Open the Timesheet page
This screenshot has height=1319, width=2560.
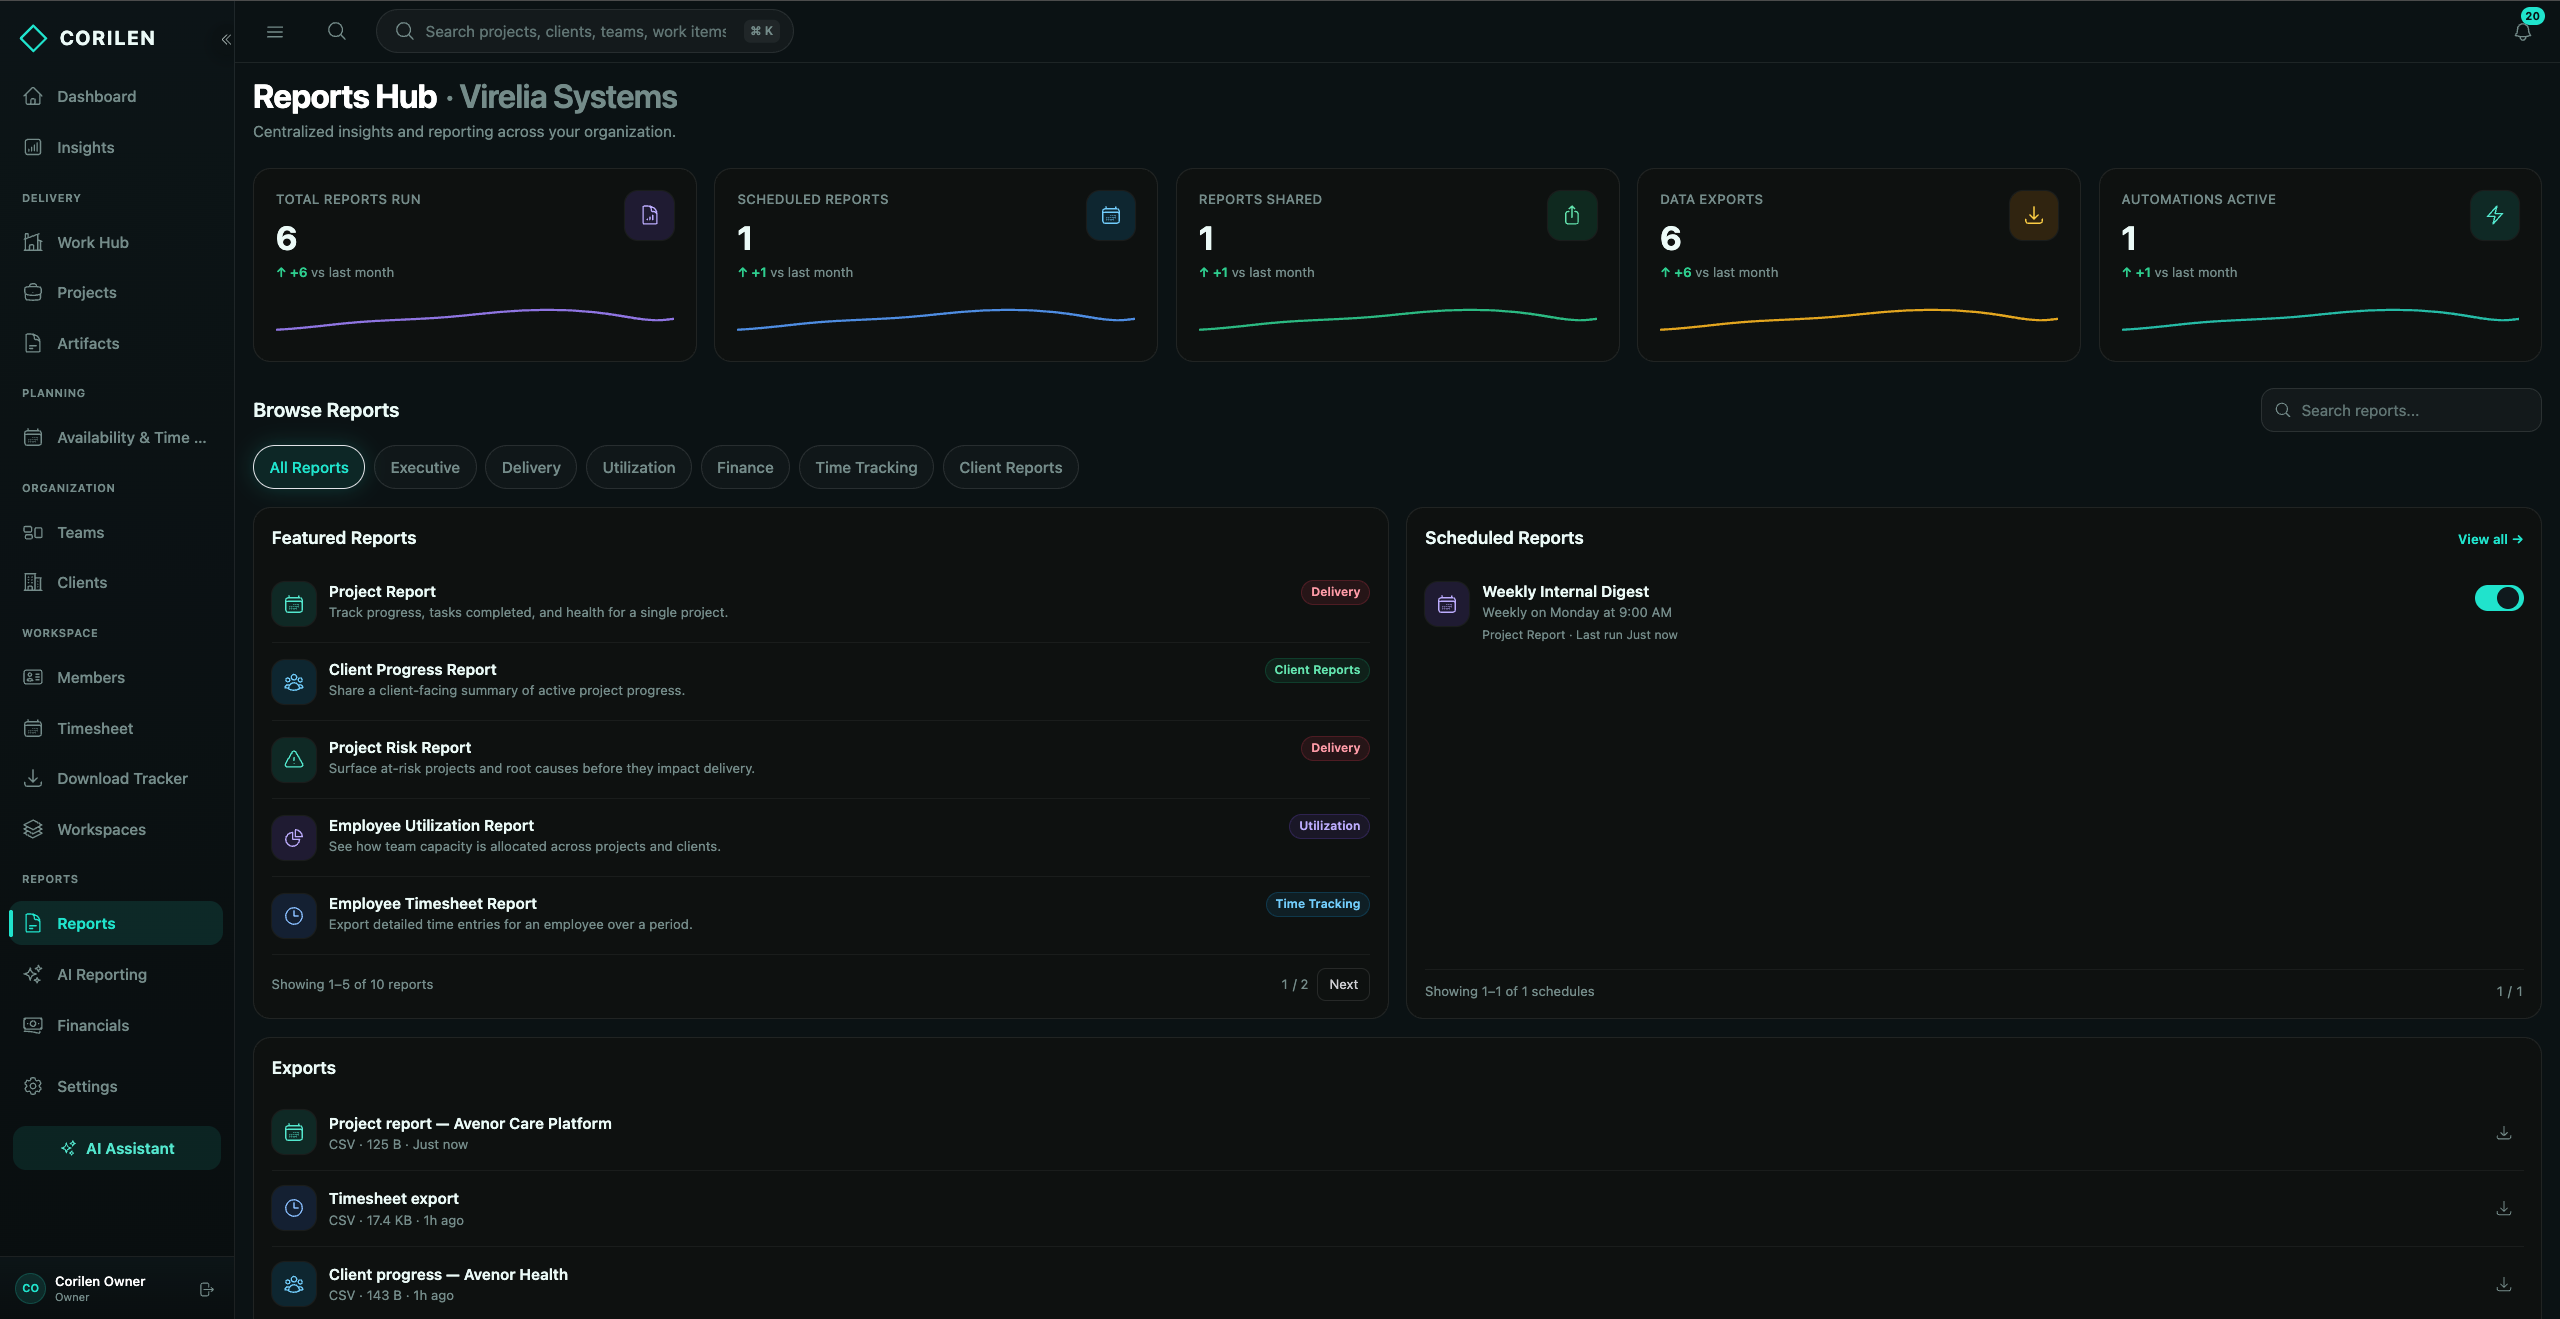click(x=116, y=728)
